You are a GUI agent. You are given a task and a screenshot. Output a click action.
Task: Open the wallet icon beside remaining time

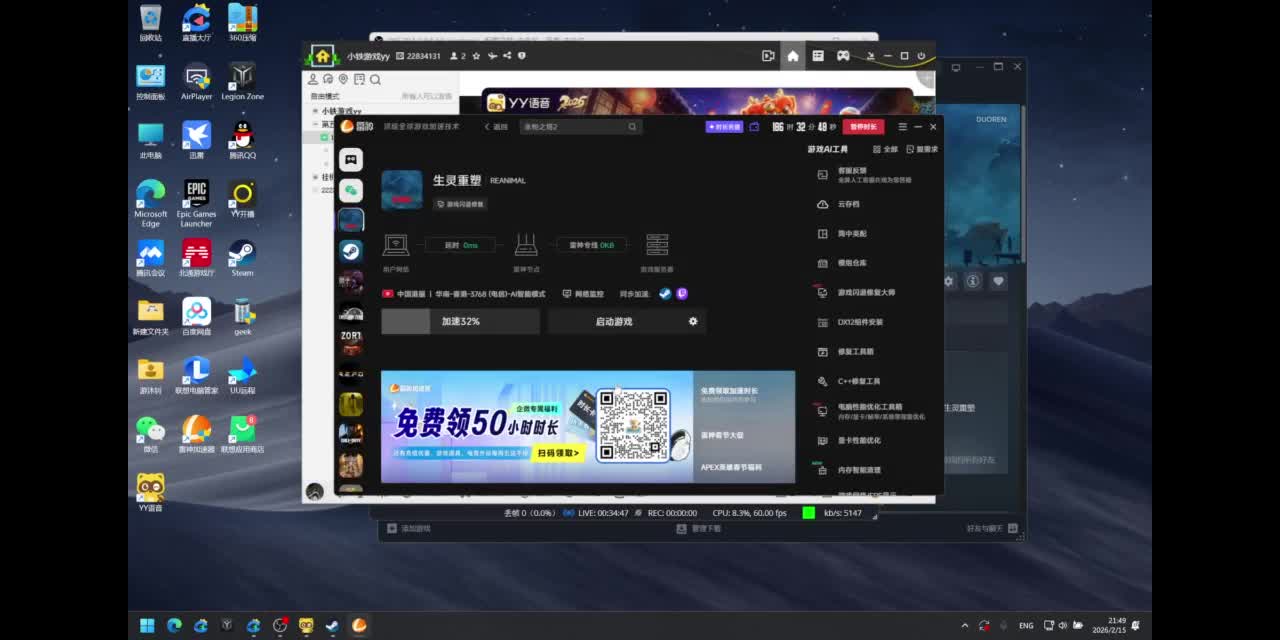(754, 127)
